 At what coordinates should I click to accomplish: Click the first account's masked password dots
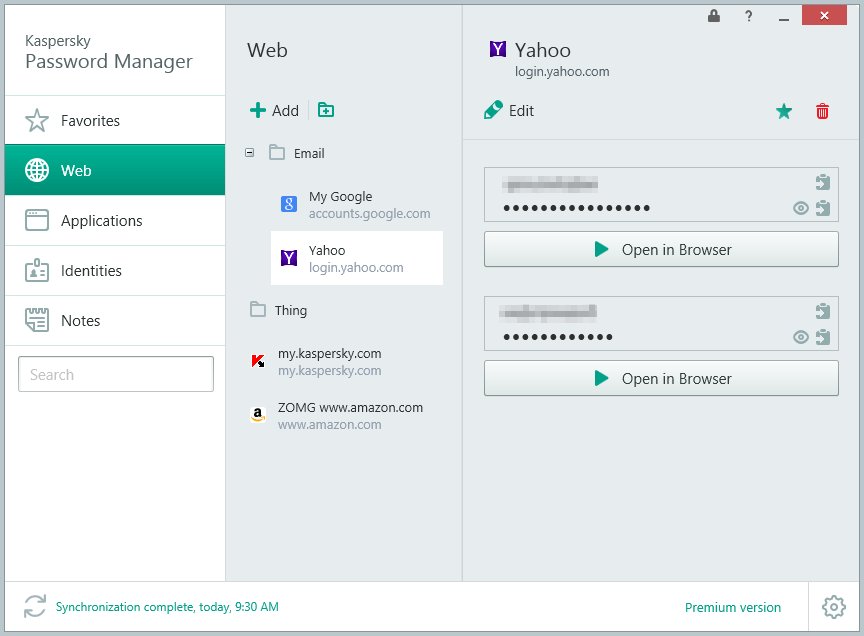pos(576,208)
